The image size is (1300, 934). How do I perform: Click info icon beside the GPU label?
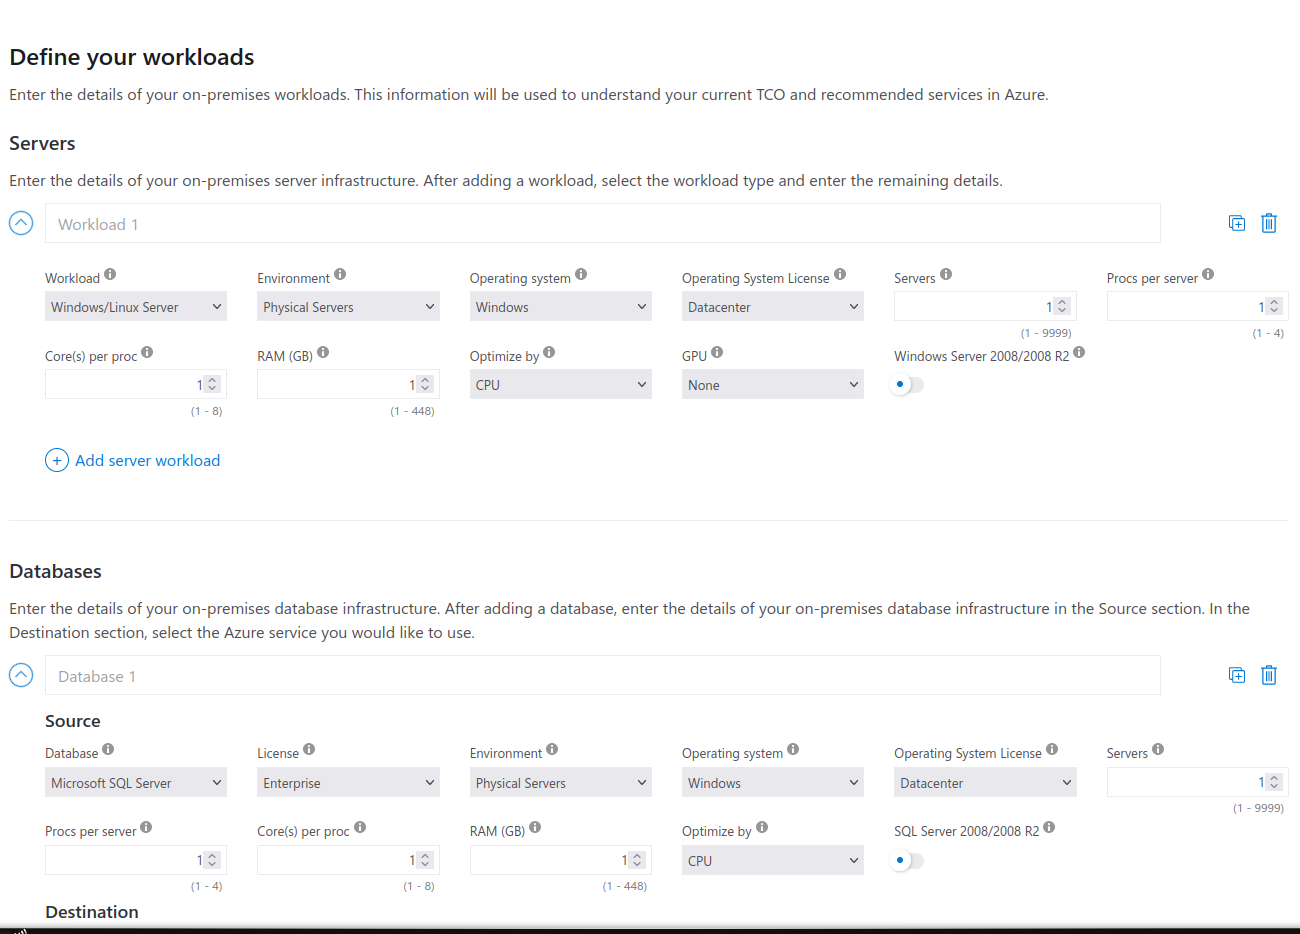[x=717, y=352]
